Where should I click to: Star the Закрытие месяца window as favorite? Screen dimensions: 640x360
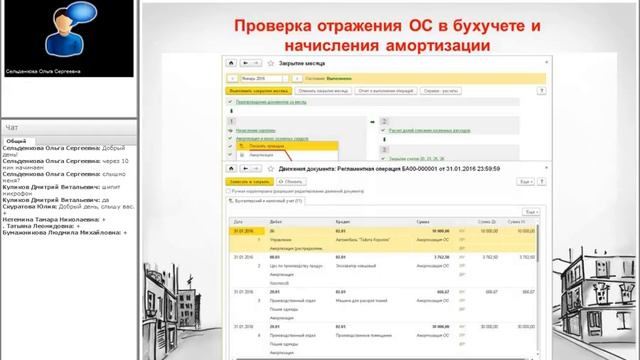pos(270,63)
